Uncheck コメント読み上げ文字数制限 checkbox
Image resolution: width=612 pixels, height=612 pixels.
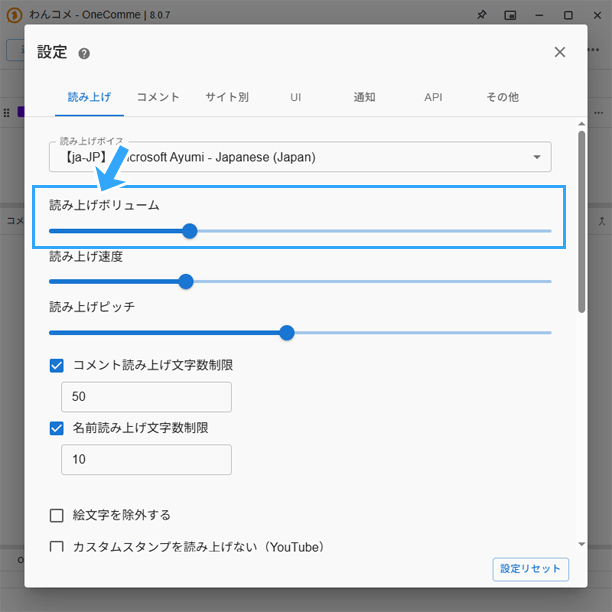57,366
